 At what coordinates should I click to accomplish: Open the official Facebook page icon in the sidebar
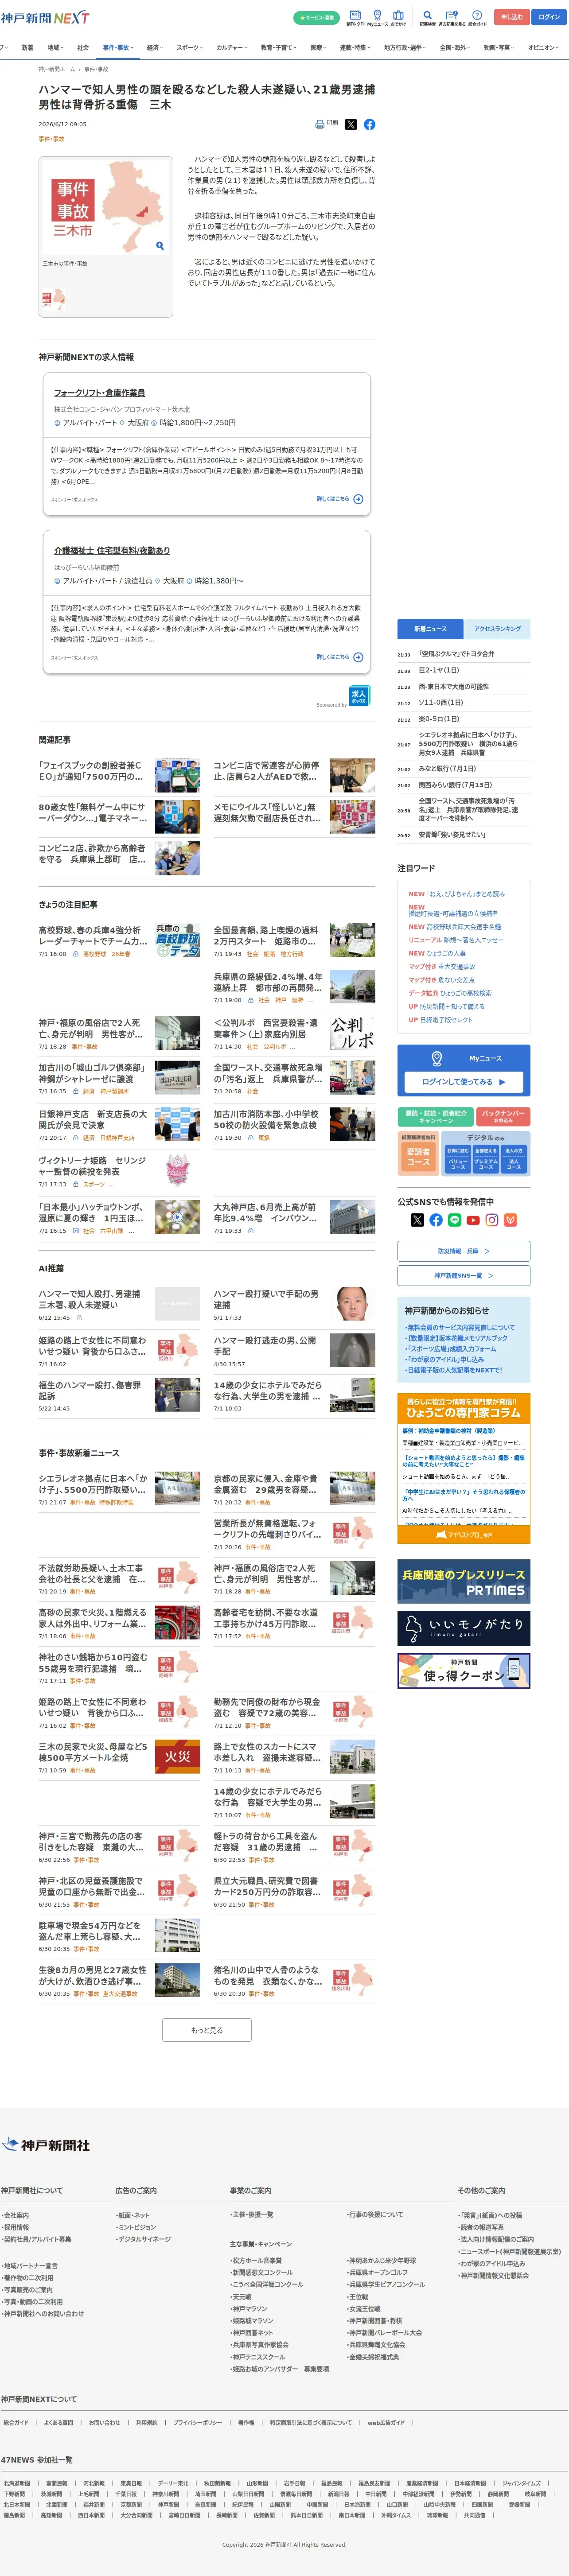point(436,1220)
